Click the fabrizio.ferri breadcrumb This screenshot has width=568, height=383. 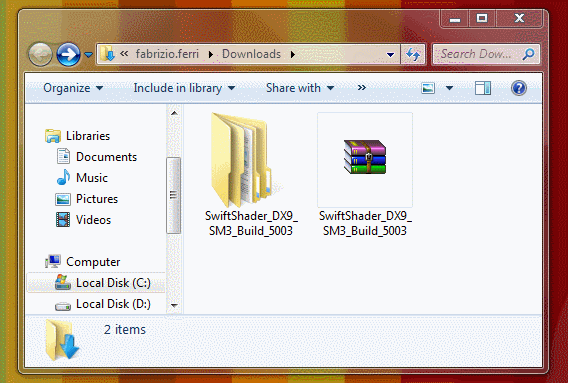point(167,54)
